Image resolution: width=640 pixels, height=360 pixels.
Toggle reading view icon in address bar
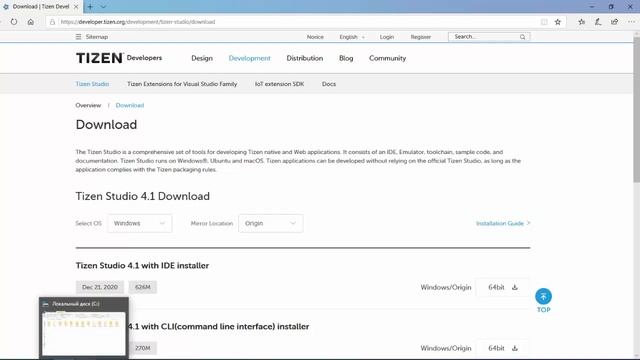click(544, 22)
